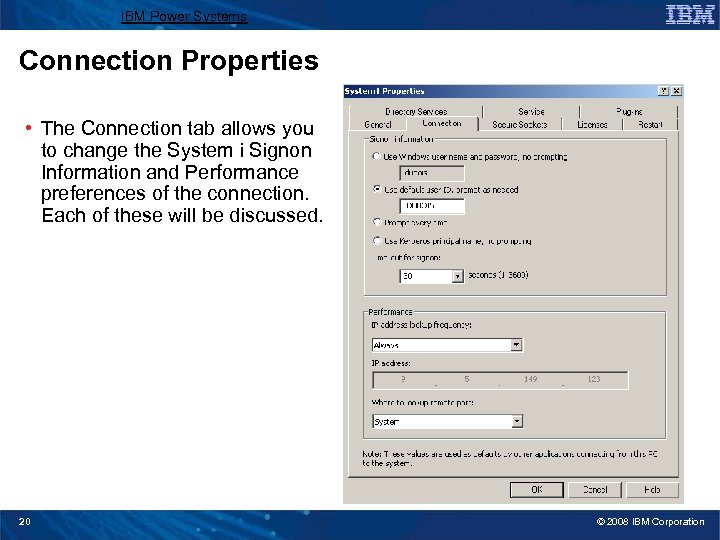This screenshot has width=720, height=540.
Task: Click the IBM logo
Action: pos(690,15)
